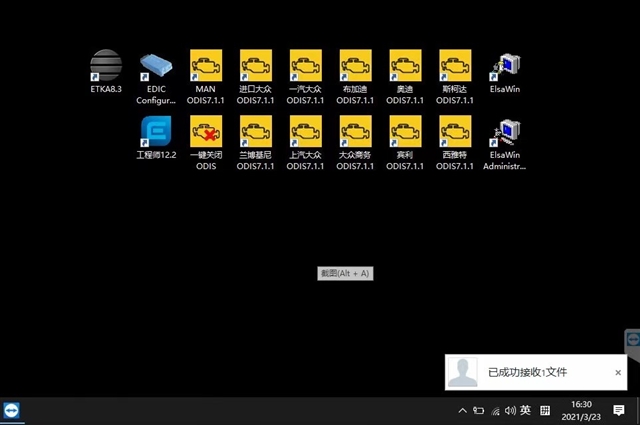Click the battery tray icon

tap(478, 410)
